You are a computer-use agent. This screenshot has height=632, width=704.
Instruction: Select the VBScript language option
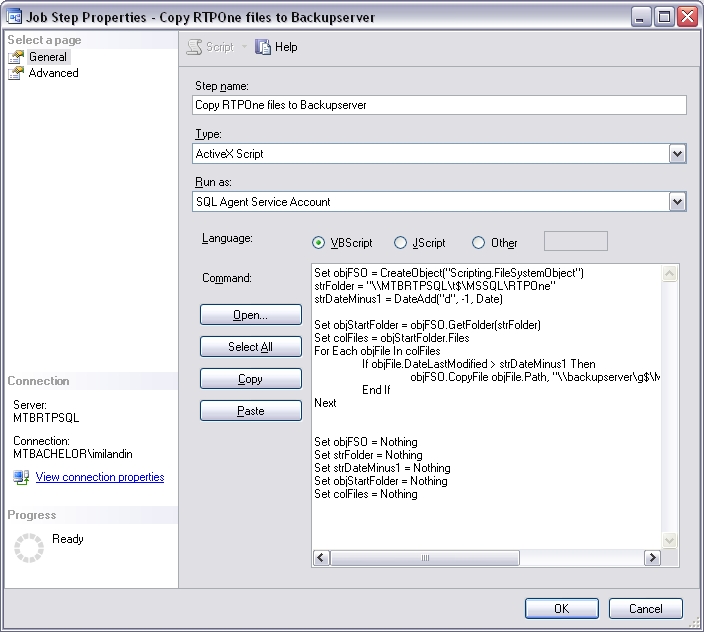tap(319, 242)
